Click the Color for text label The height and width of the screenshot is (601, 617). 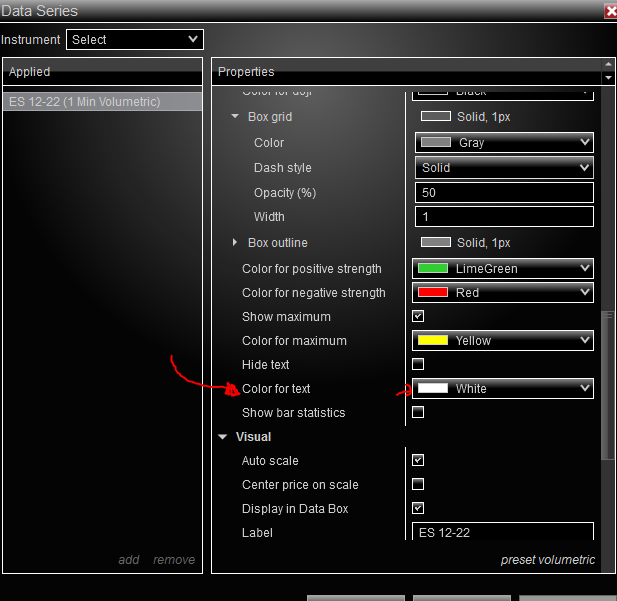point(276,388)
